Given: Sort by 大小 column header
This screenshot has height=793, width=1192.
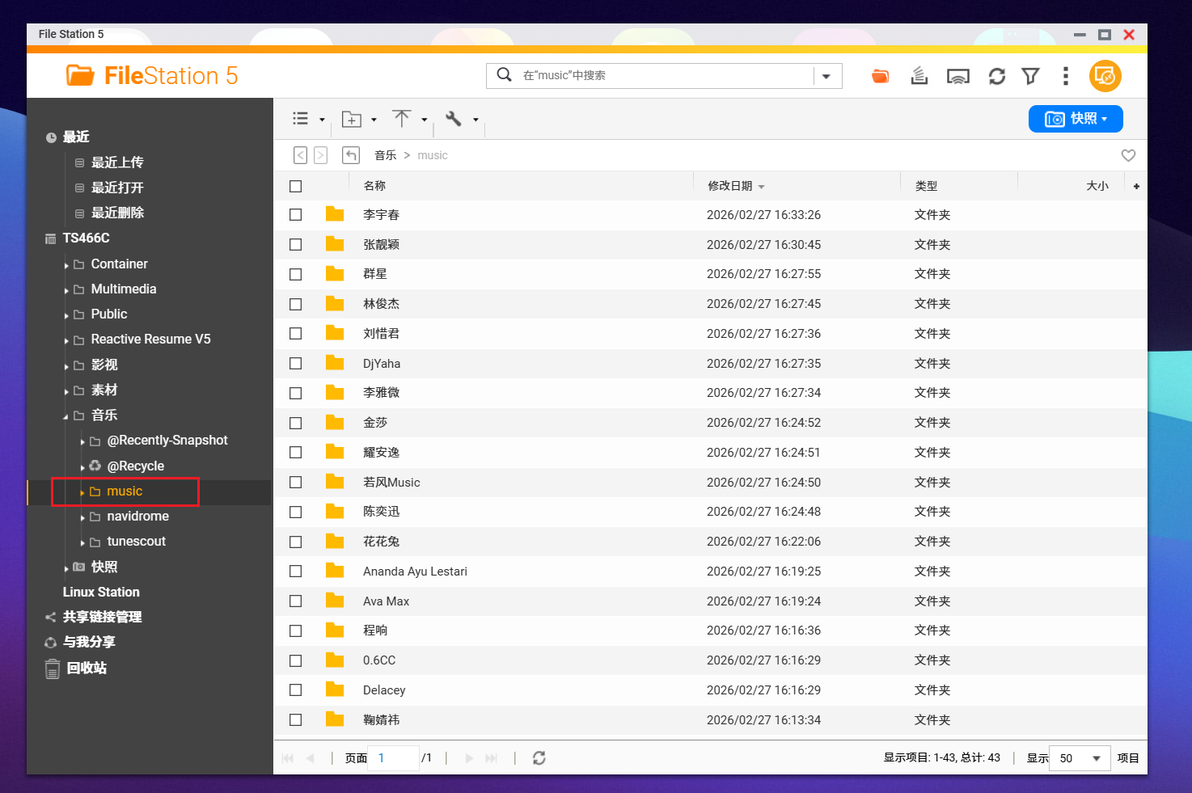Looking at the screenshot, I should 1097,186.
